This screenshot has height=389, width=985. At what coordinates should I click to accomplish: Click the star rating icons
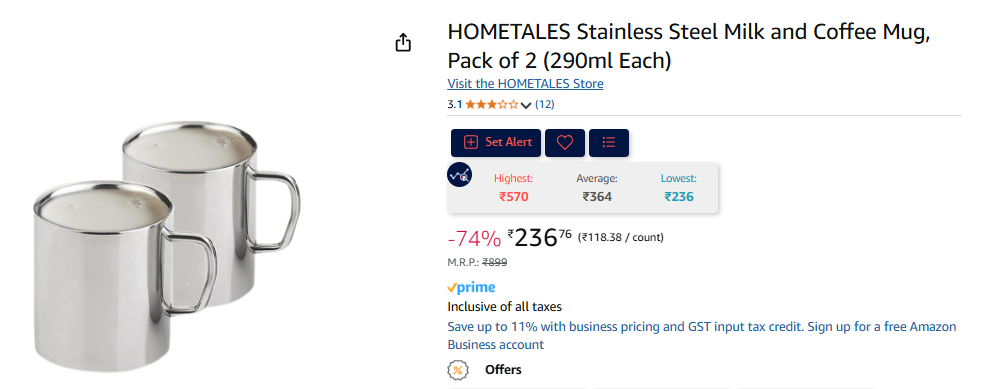[492, 105]
